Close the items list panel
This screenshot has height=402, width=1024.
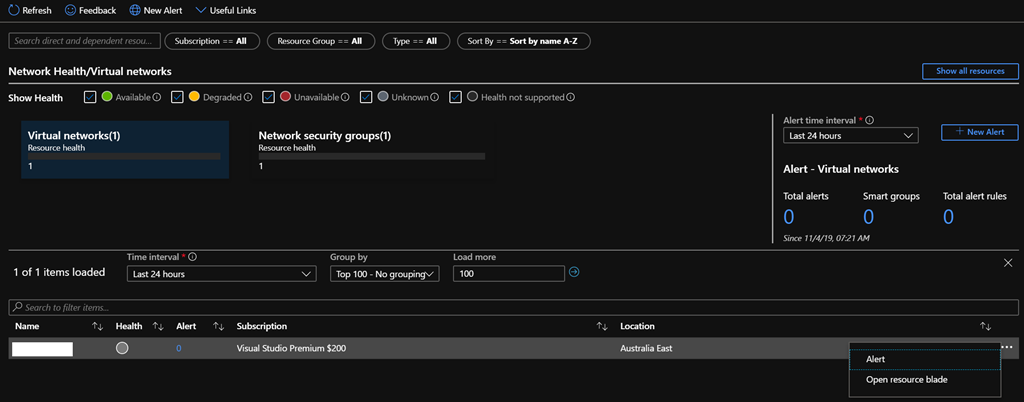1007,262
